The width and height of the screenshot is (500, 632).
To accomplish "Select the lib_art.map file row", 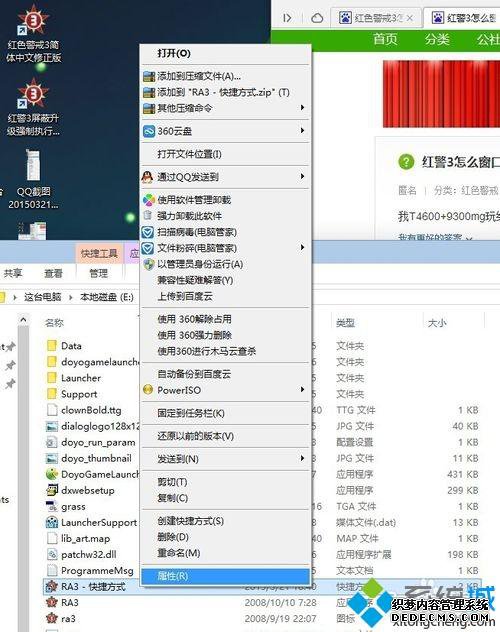I will pyautogui.click(x=262, y=538).
